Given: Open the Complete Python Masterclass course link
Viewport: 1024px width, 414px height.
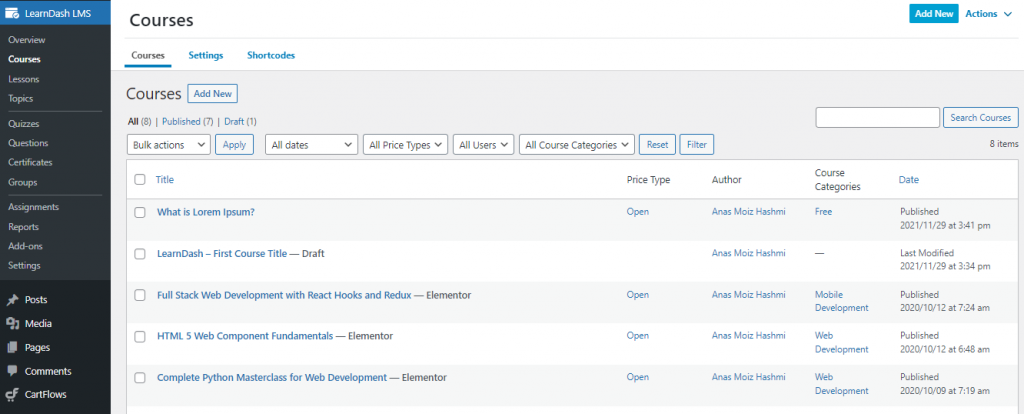Looking at the screenshot, I should click(x=271, y=378).
